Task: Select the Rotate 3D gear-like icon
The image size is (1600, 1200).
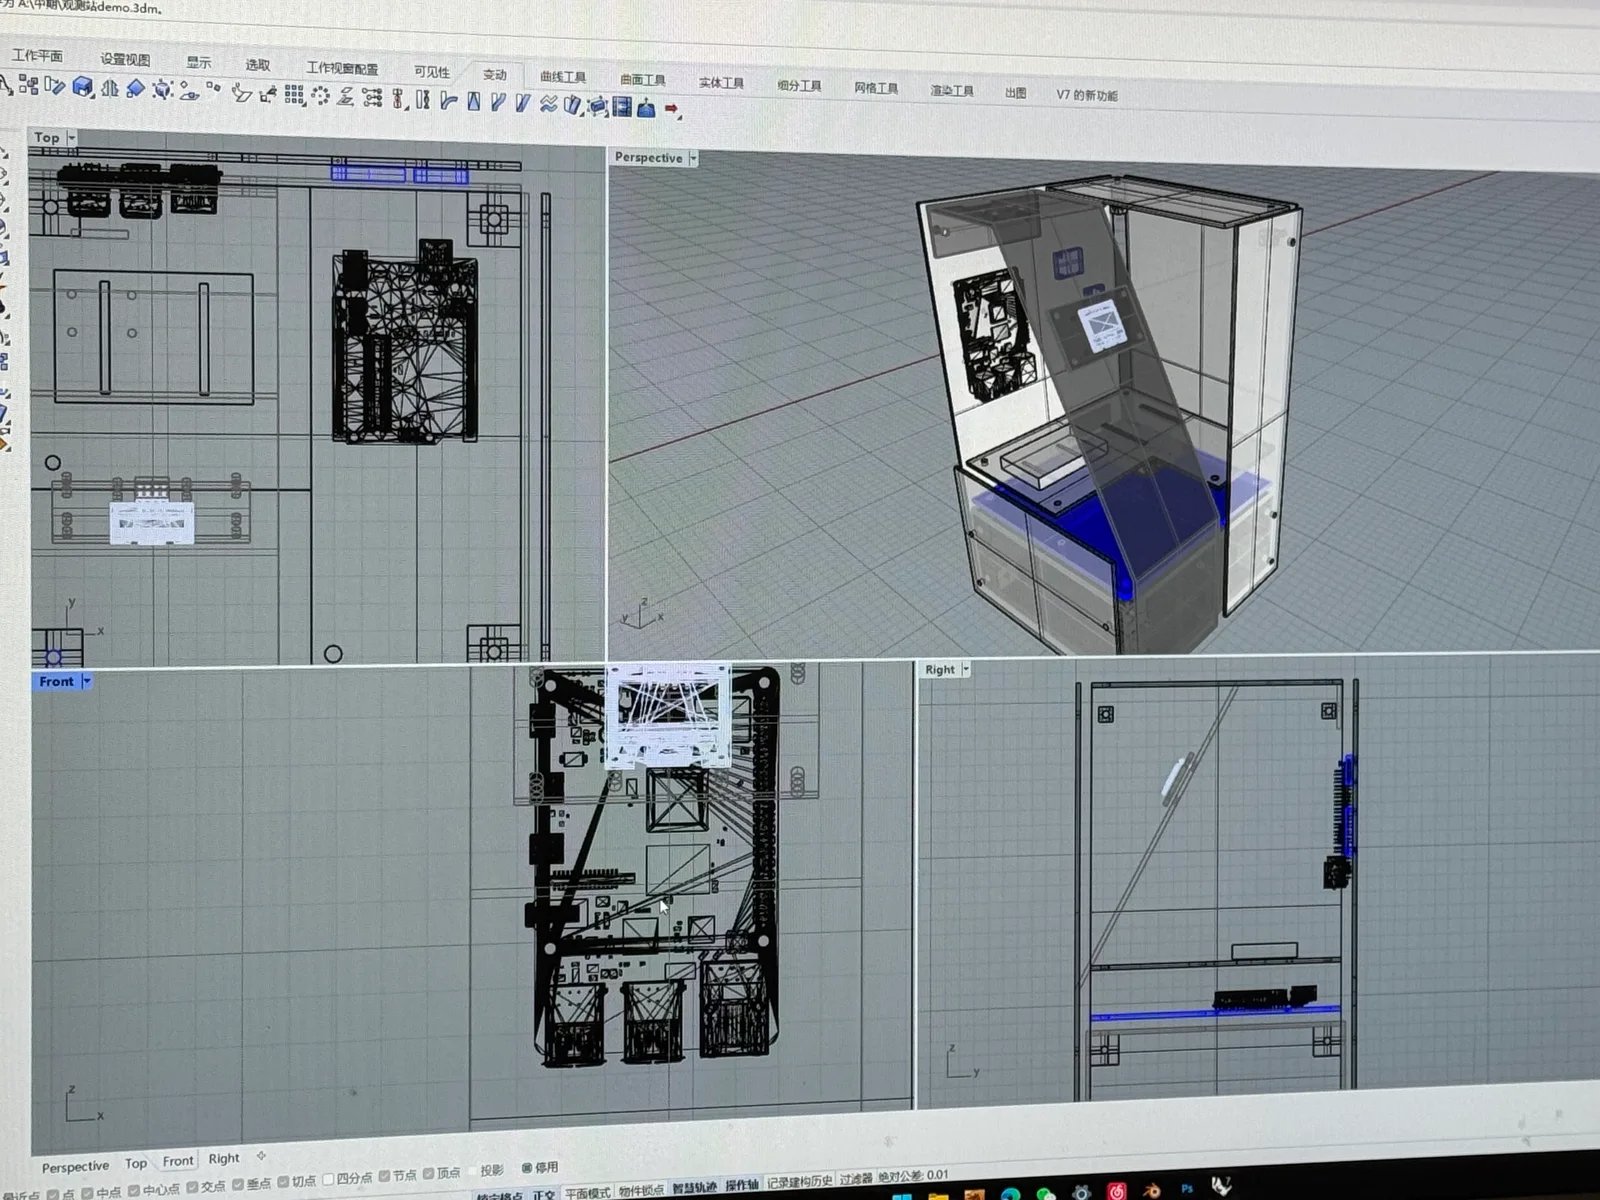Action: [x=163, y=90]
